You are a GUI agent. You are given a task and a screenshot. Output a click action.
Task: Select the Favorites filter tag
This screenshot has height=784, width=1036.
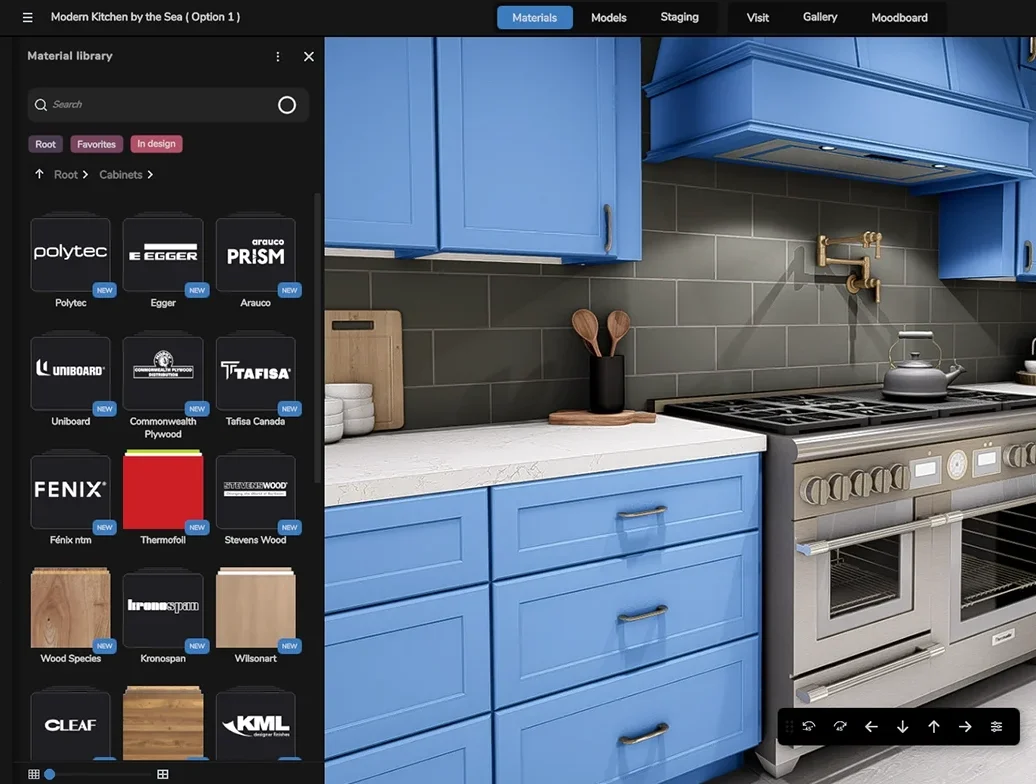pos(96,144)
